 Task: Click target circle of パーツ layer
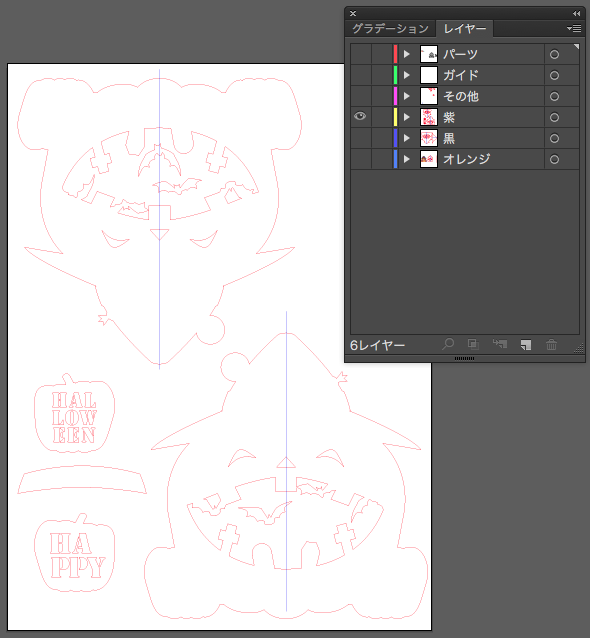coord(554,55)
